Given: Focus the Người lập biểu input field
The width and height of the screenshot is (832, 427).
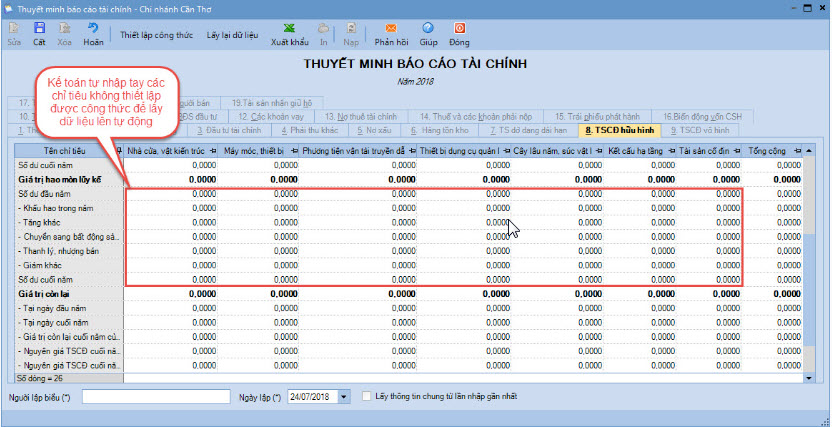Looking at the screenshot, I should (156, 396).
